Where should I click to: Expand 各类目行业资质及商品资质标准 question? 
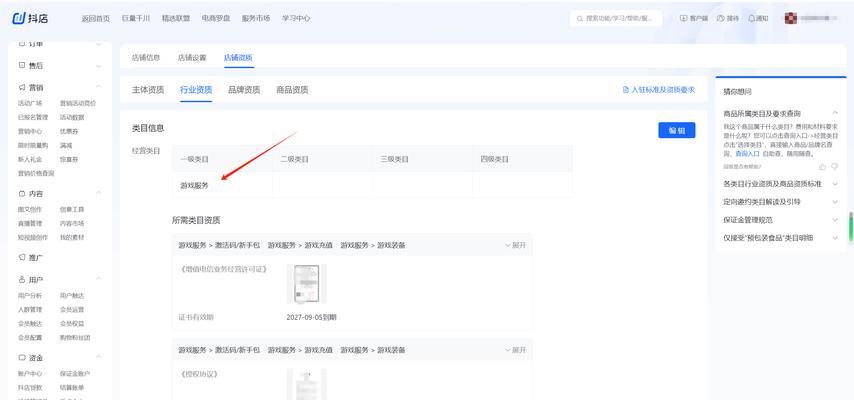[835, 184]
